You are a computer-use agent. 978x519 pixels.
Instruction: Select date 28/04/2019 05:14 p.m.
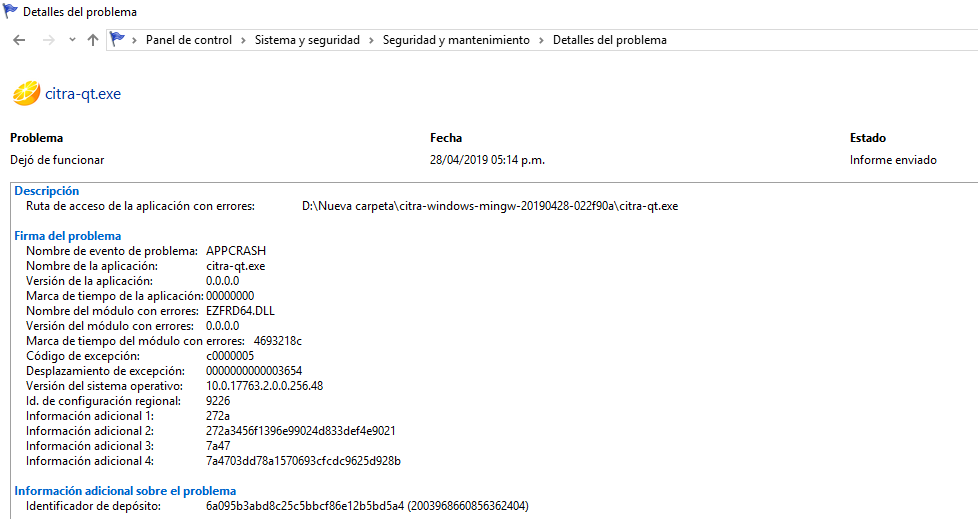click(x=487, y=160)
